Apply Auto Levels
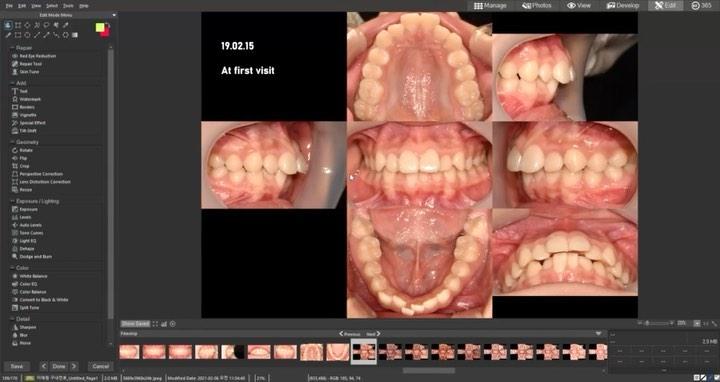The image size is (720, 382). coord(27,225)
